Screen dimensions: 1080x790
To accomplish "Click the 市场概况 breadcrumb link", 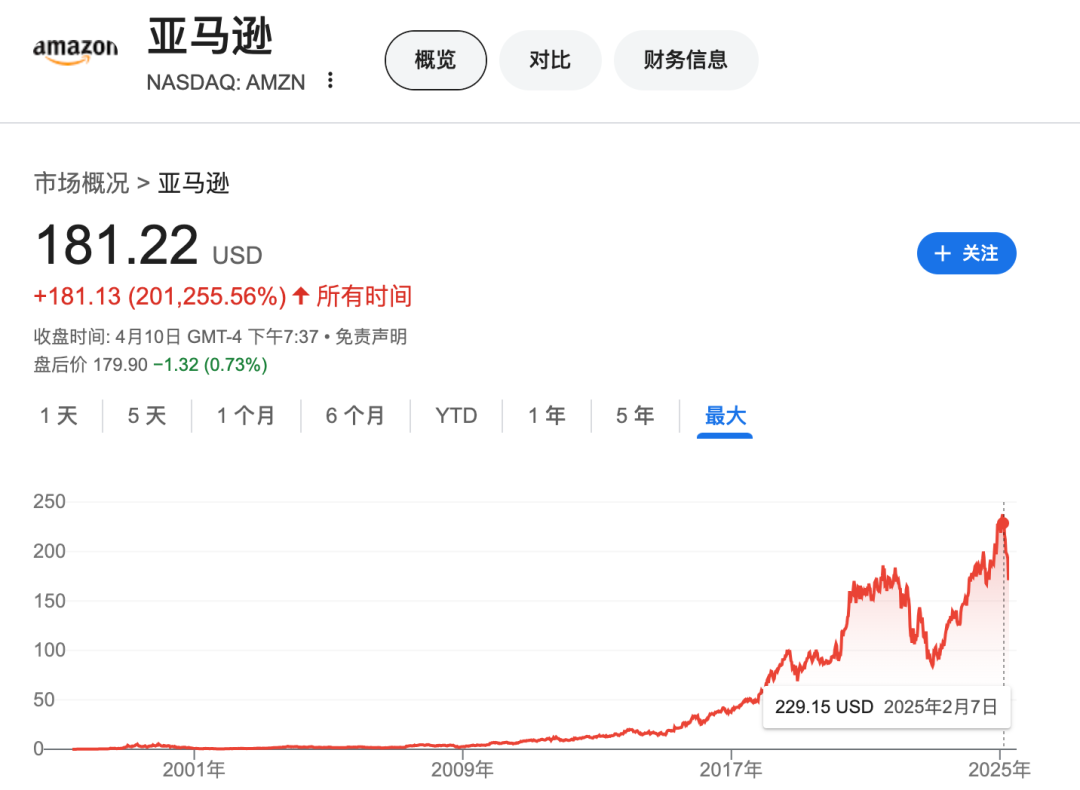I will (x=81, y=183).
